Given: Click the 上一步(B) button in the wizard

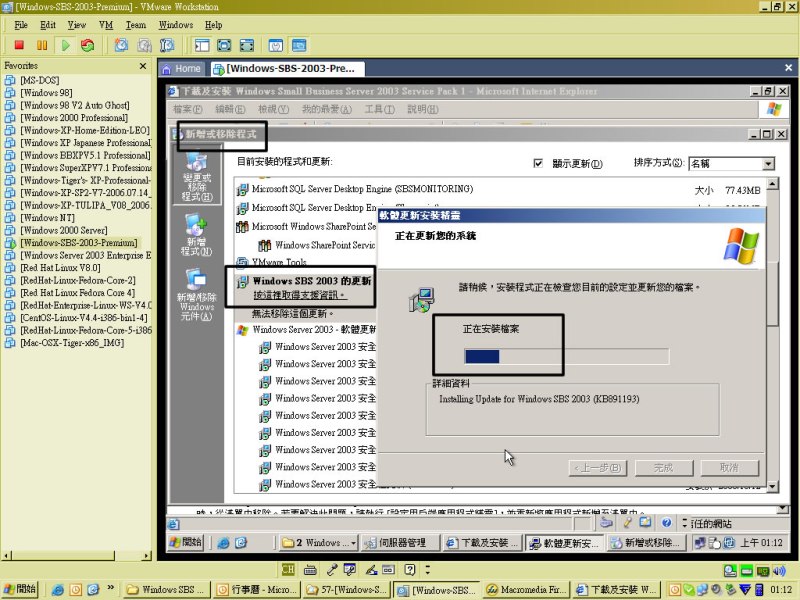Looking at the screenshot, I should (x=597, y=468).
